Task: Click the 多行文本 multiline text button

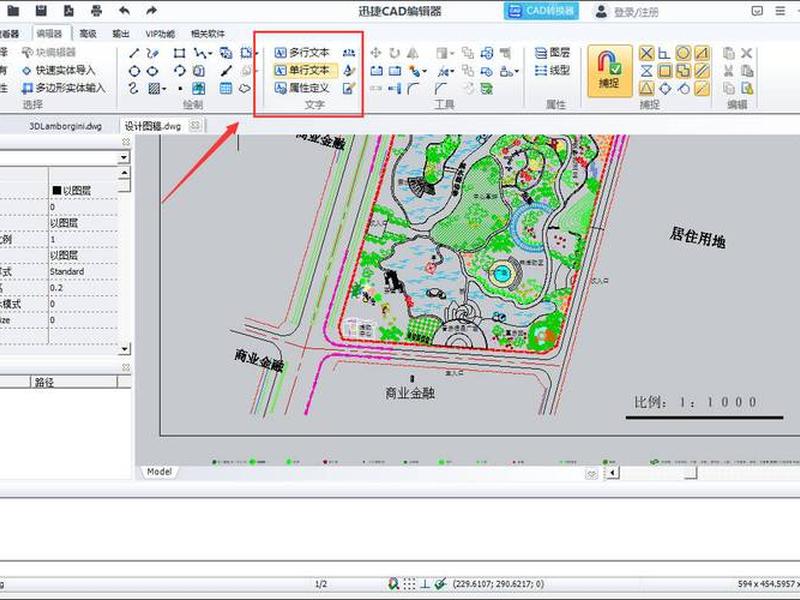Action: (303, 53)
